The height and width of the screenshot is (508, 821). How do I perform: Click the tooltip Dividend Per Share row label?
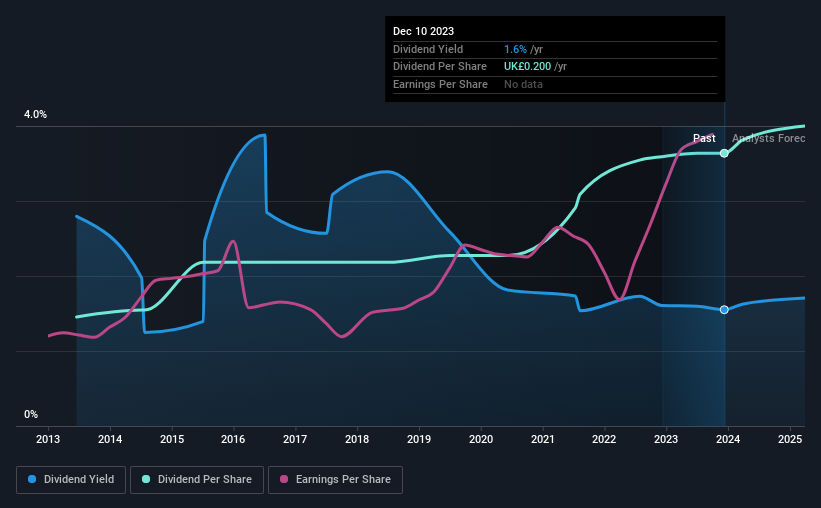tap(440, 67)
